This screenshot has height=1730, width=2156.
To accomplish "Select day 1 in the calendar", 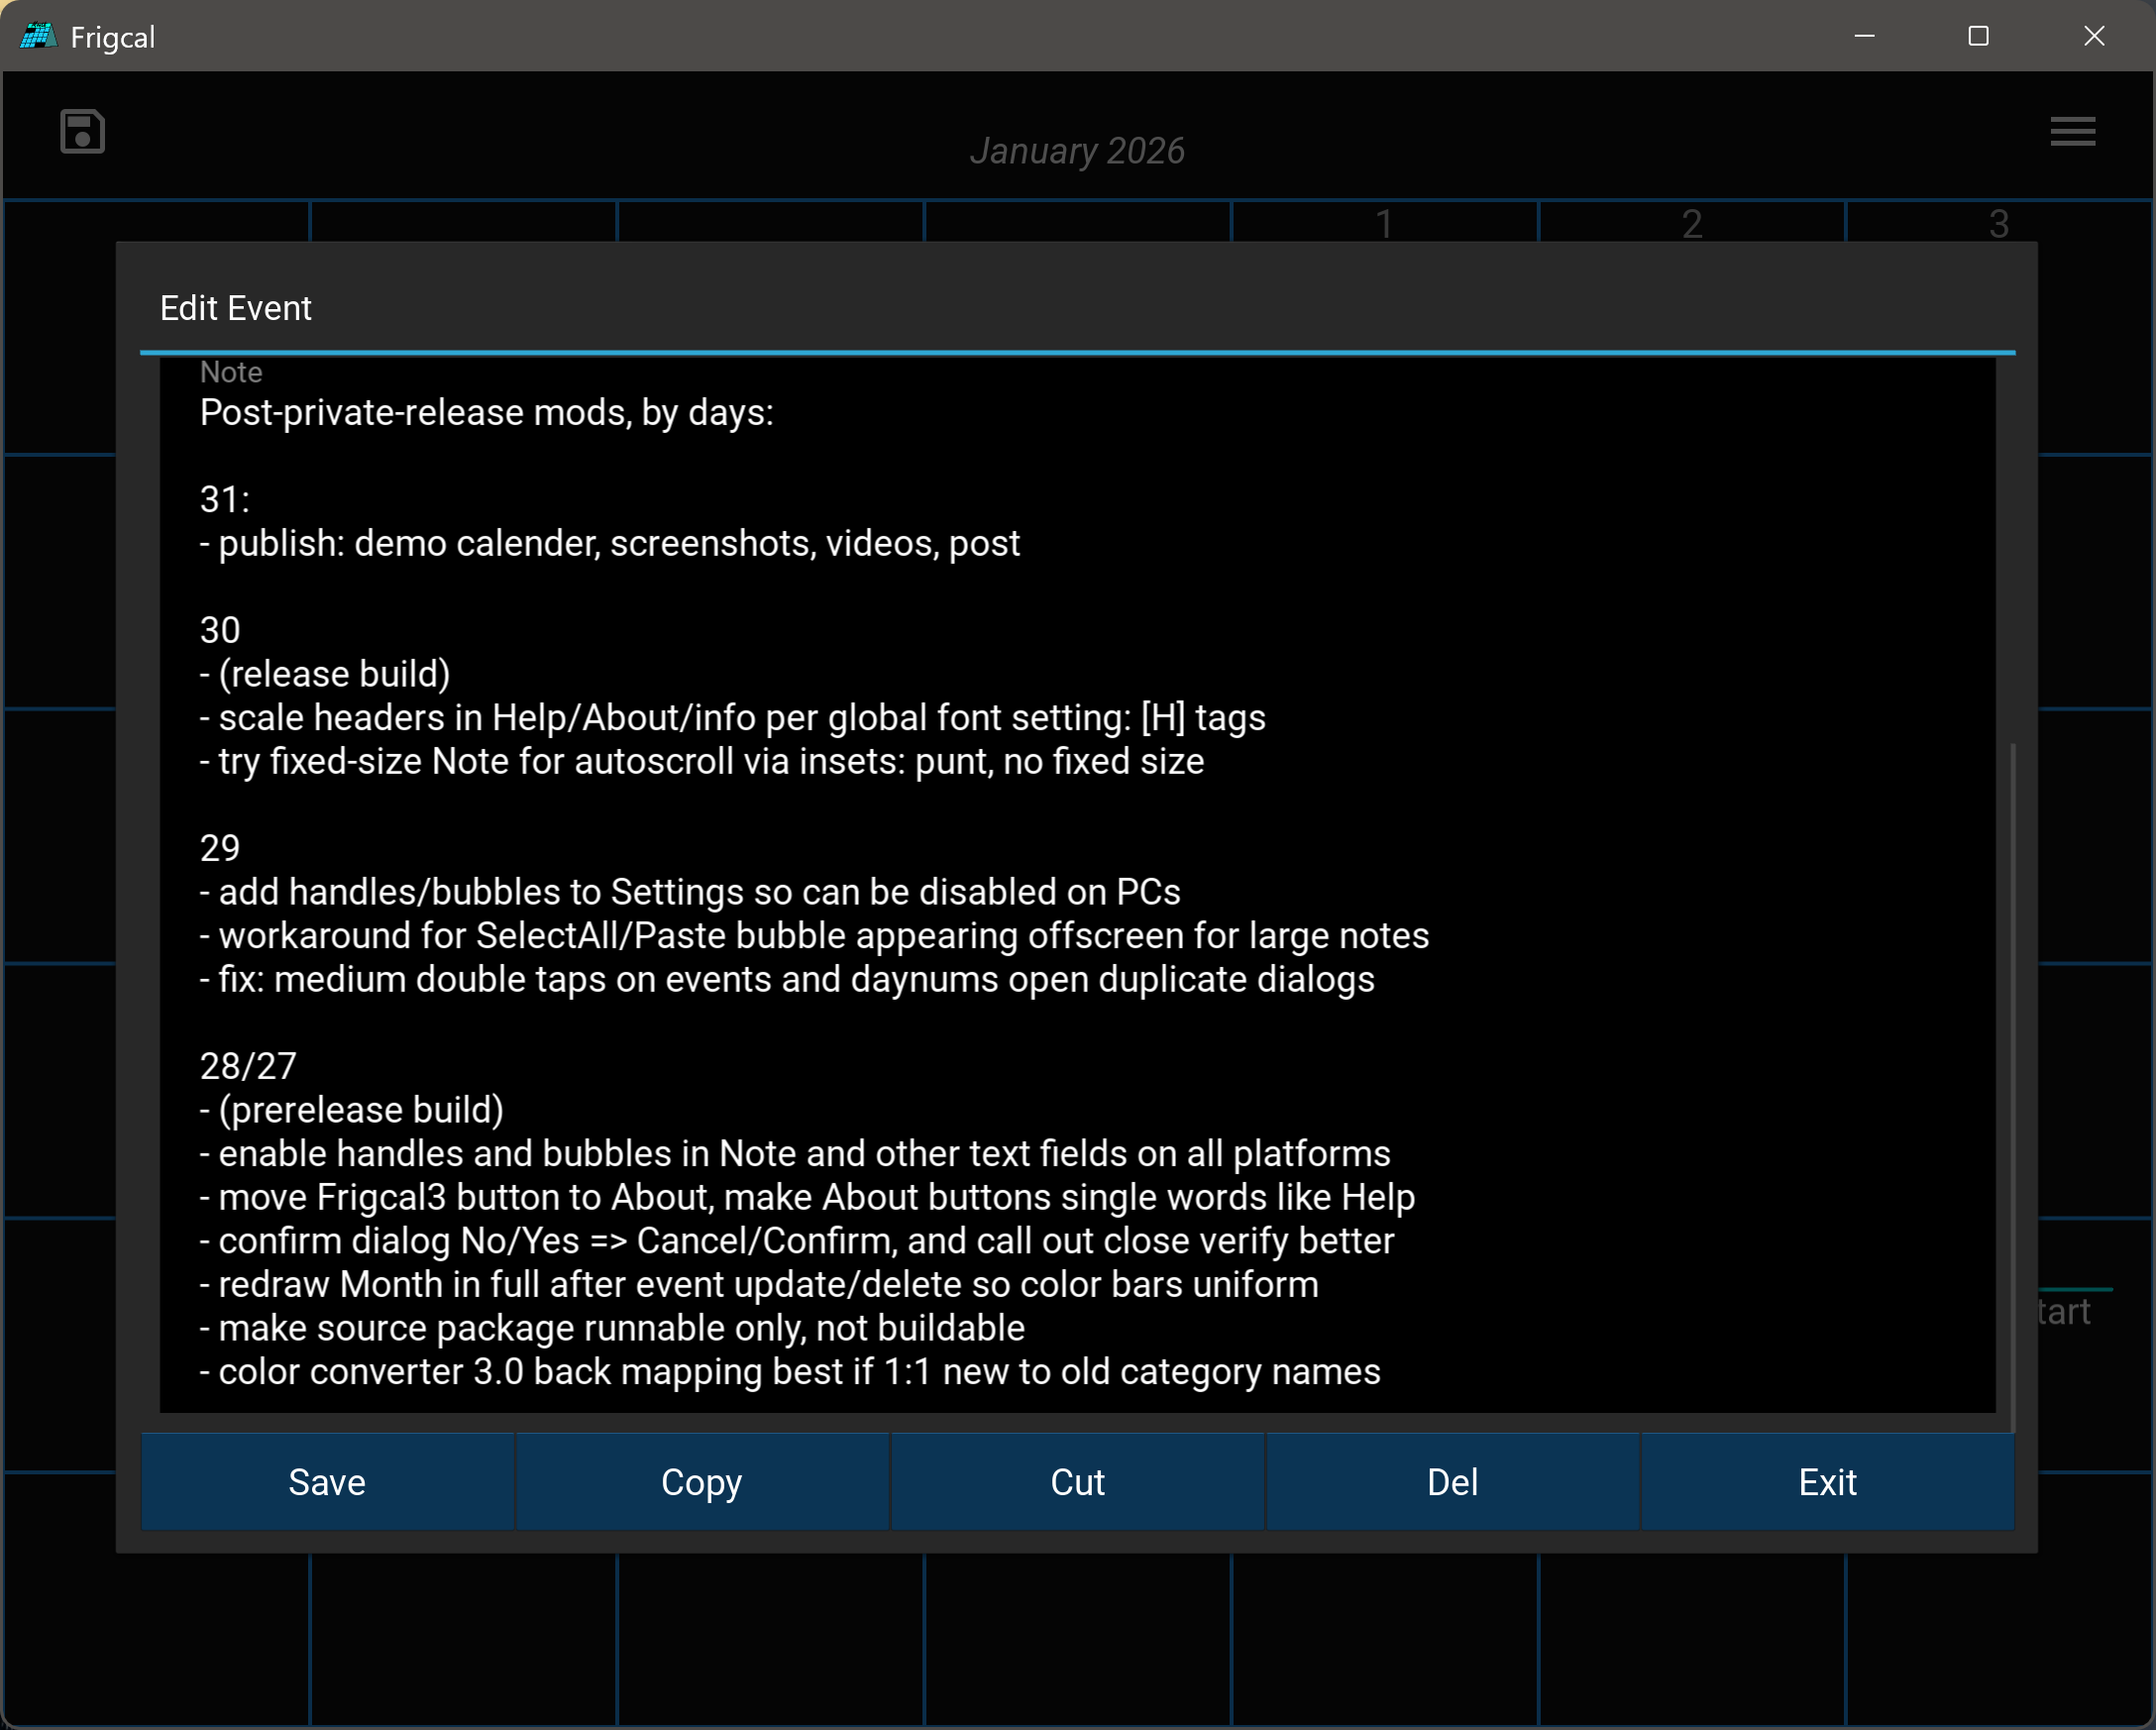I will [x=1384, y=223].
